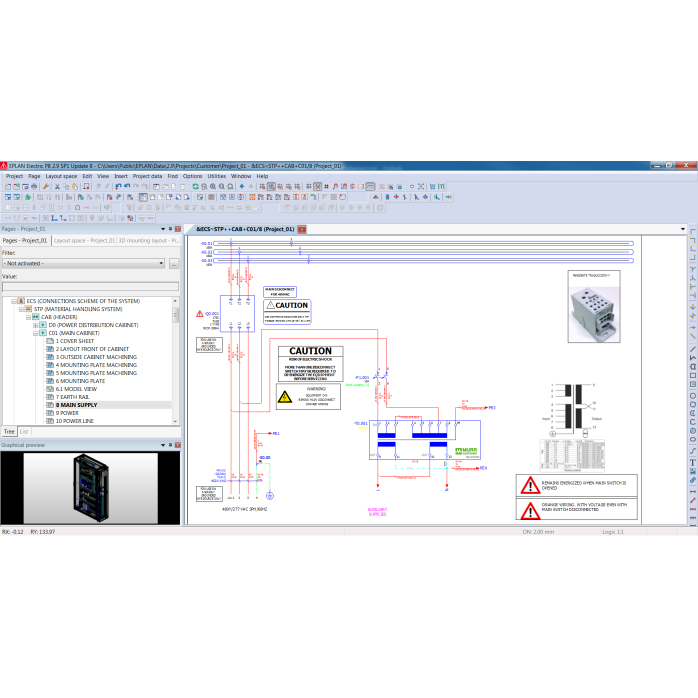Insert top angle connection symbol in right toolbar

click(693, 231)
